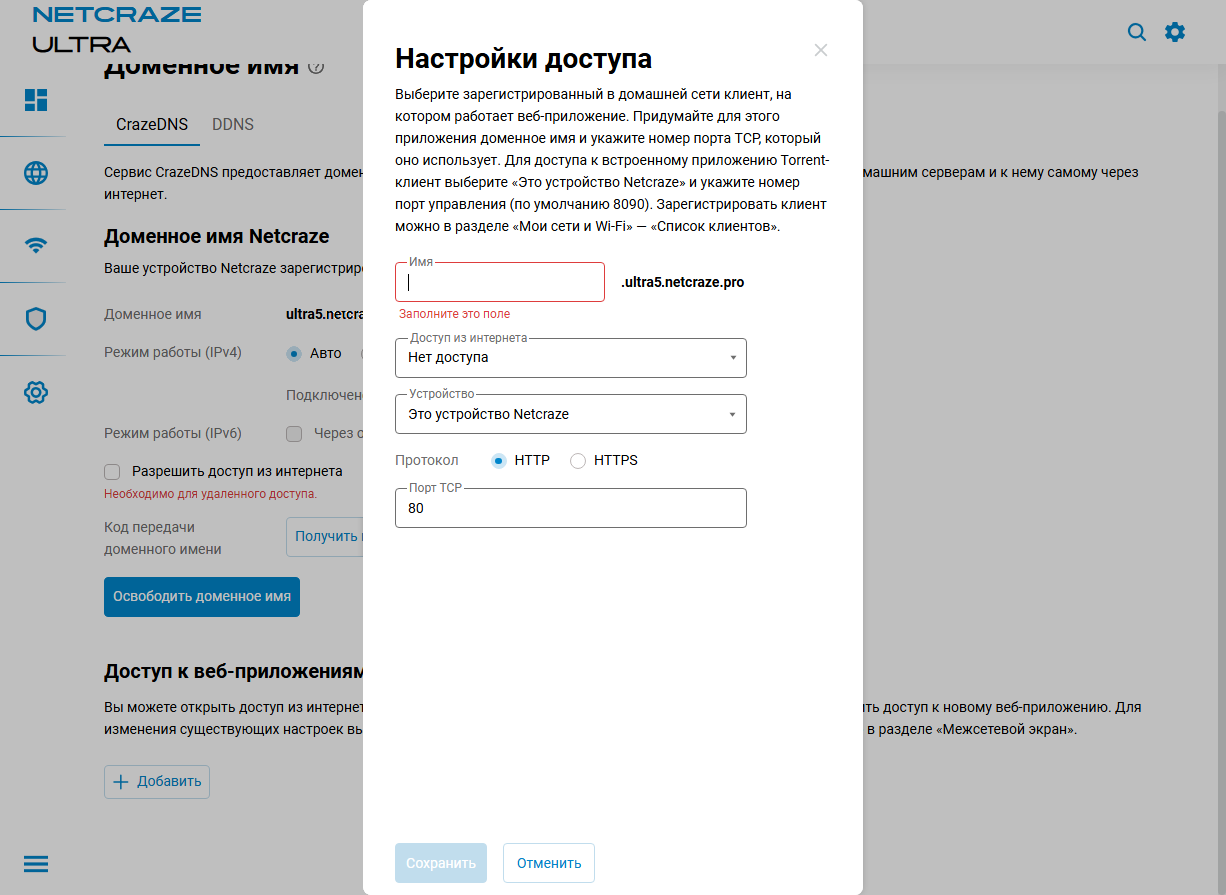Switch to the CrazeDNS tab

coord(152,125)
